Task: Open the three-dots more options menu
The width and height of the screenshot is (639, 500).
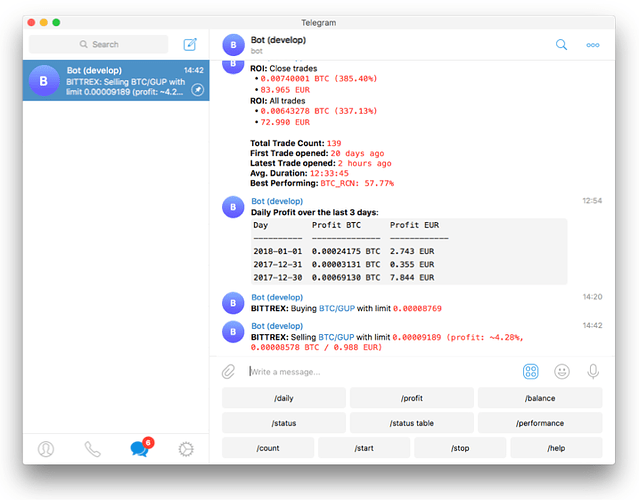Action: 593,44
